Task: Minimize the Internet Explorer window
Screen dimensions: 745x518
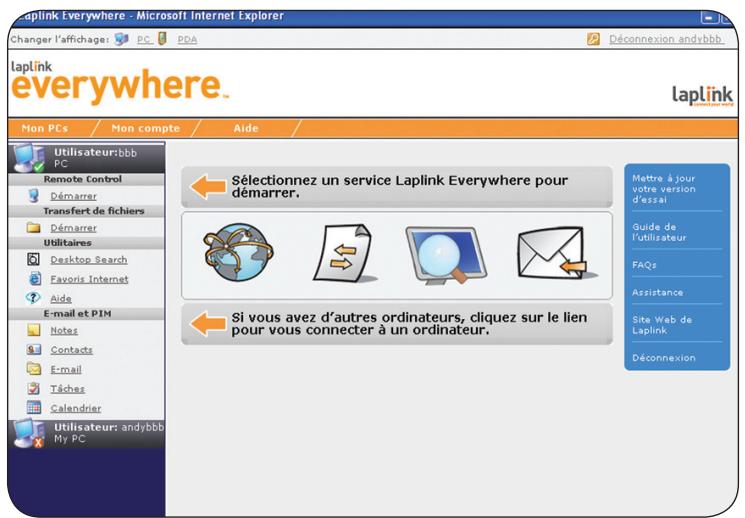Action: [709, 18]
